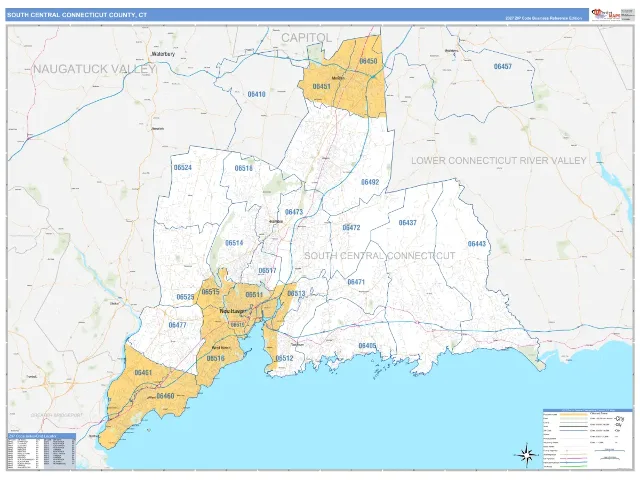Click the map legend box
The height and width of the screenshot is (480, 640).
587,439
